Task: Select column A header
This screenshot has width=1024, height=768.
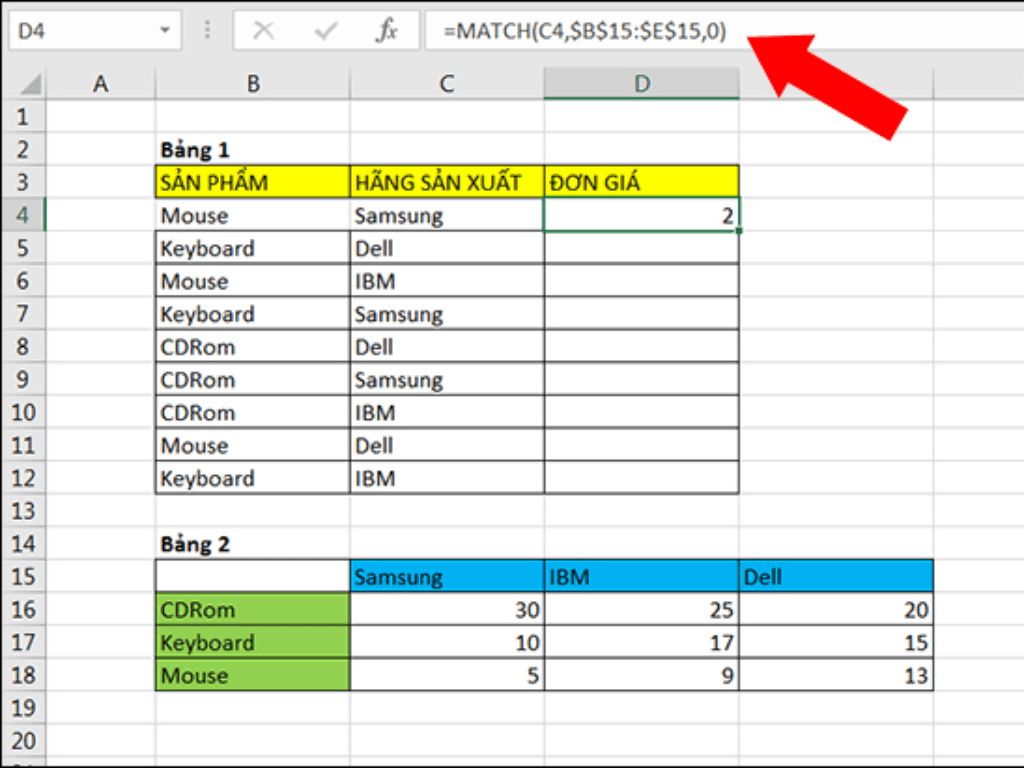Action: (x=100, y=85)
